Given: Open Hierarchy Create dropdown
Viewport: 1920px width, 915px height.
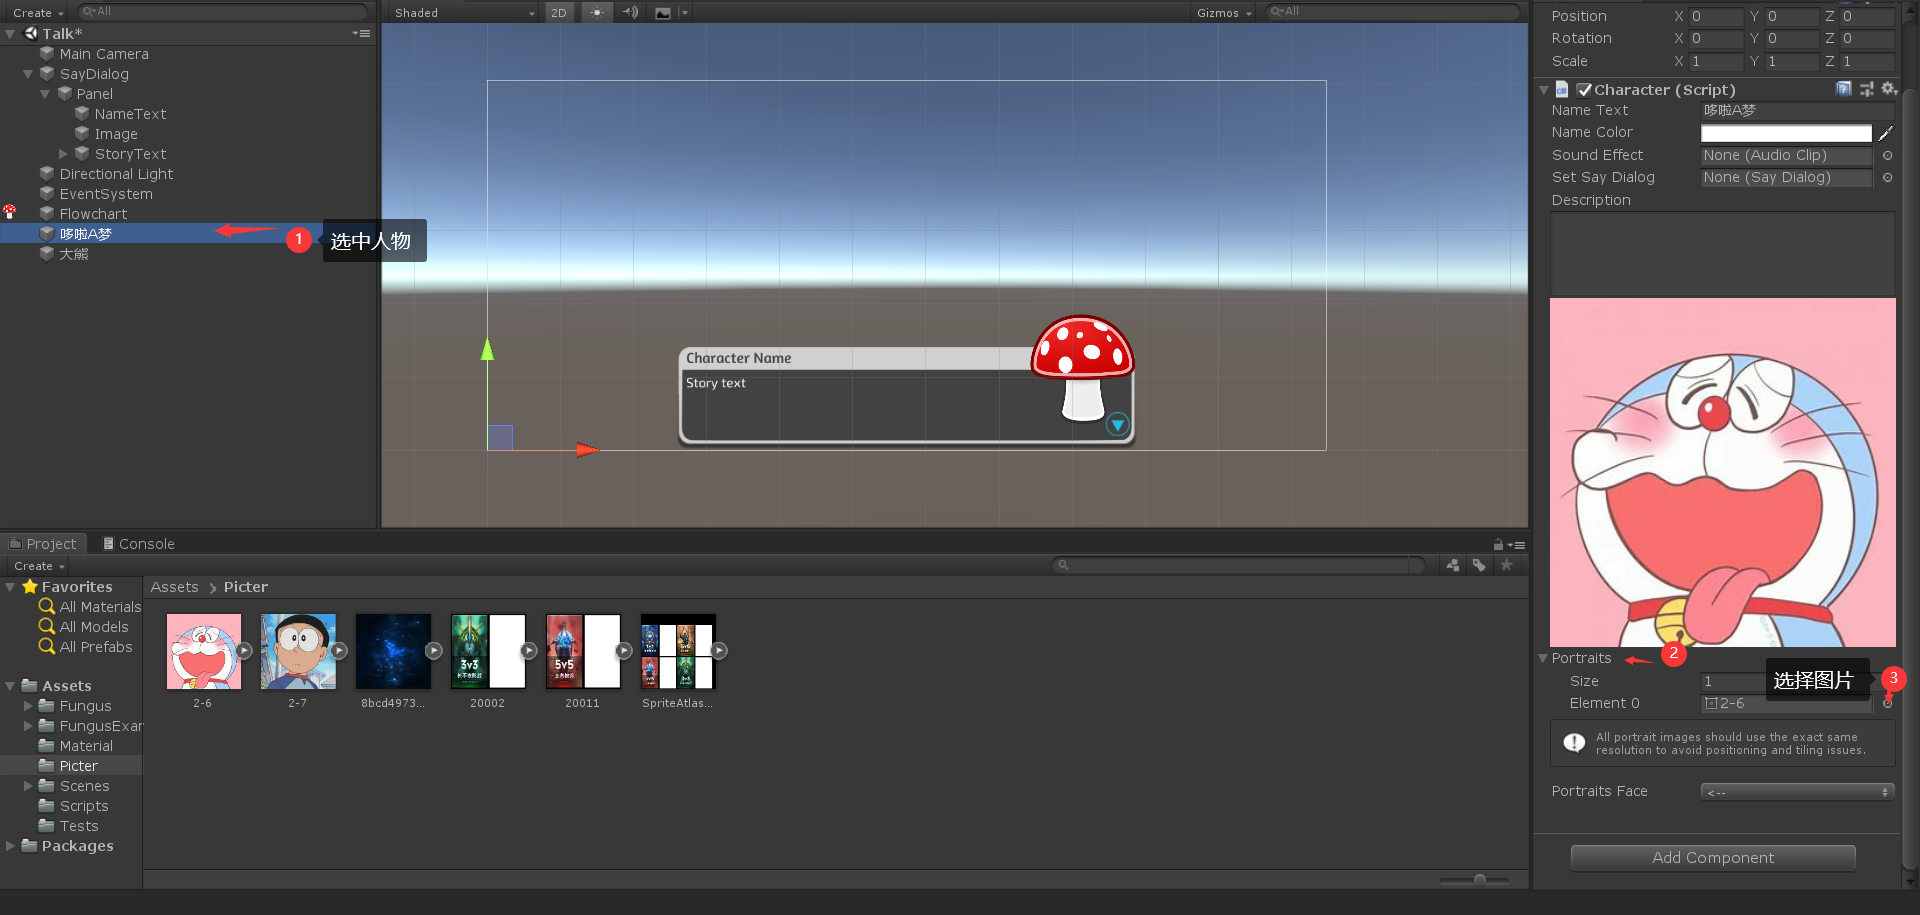Looking at the screenshot, I should pyautogui.click(x=38, y=13).
